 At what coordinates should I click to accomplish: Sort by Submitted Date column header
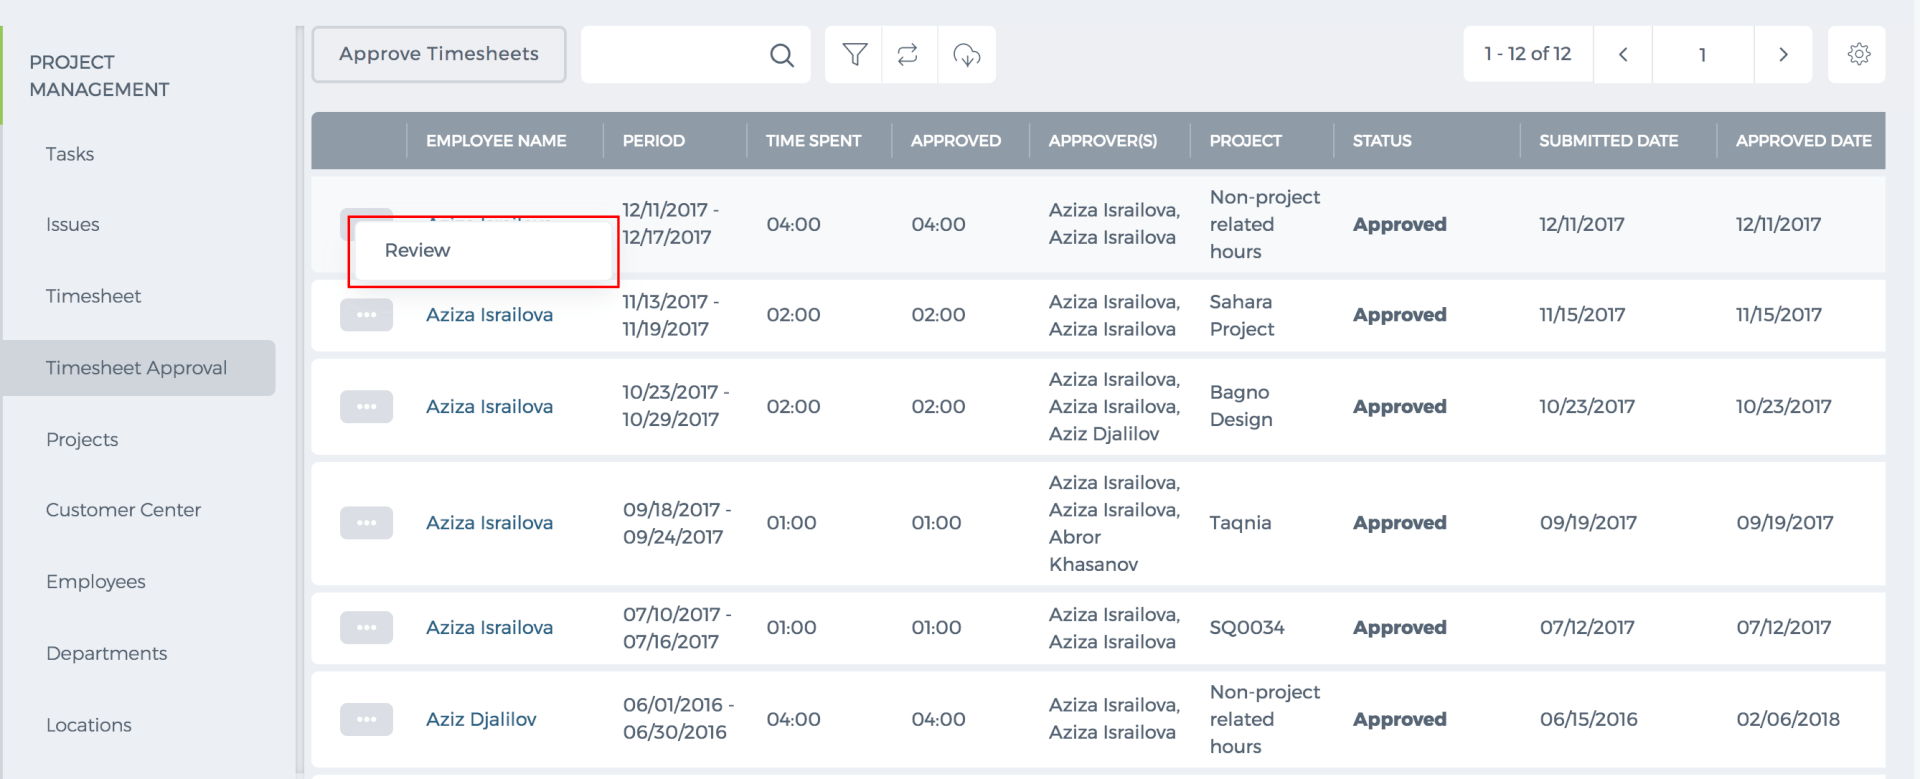pos(1608,141)
